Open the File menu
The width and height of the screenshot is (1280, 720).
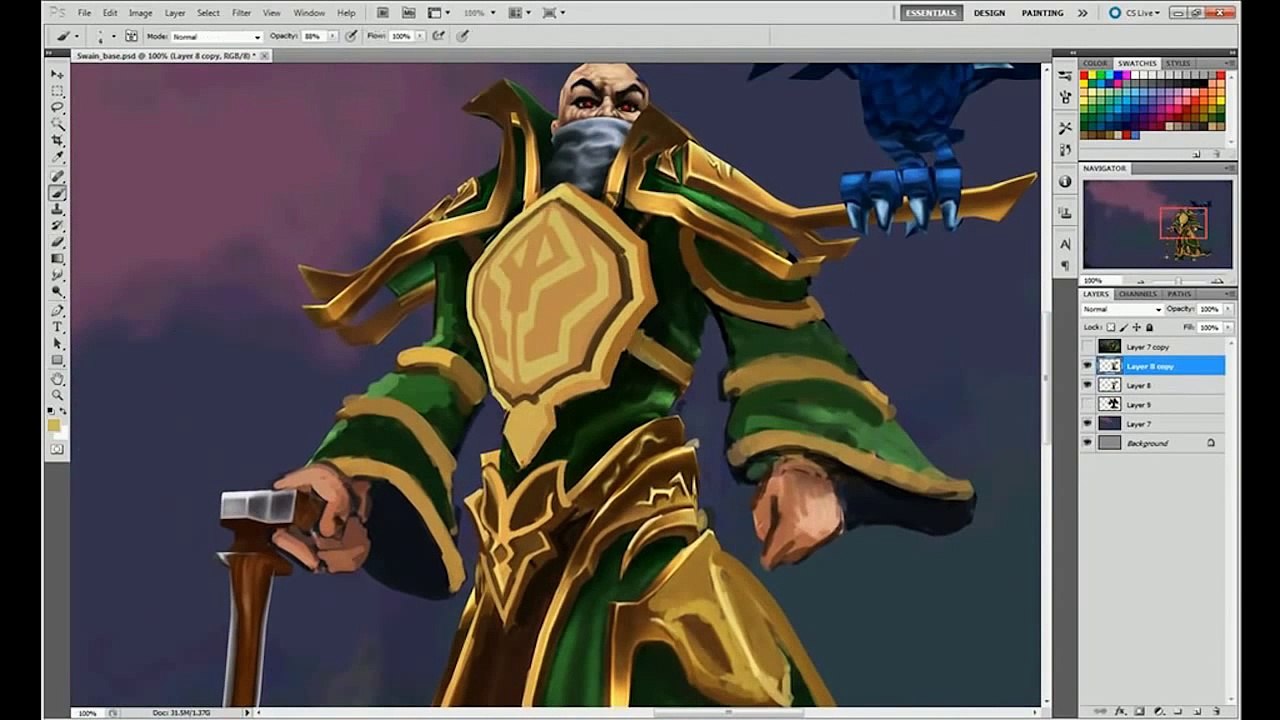coord(84,13)
